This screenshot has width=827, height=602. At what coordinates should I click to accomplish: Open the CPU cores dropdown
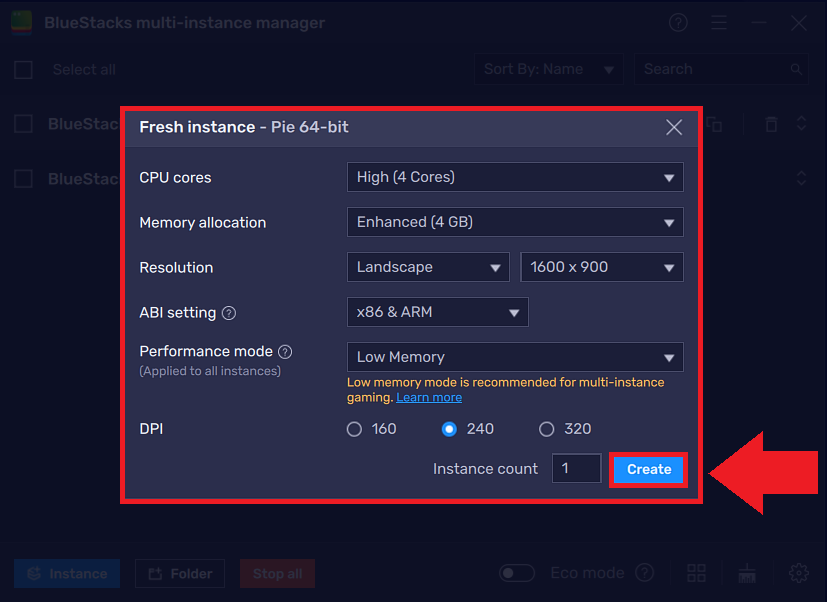pos(515,177)
